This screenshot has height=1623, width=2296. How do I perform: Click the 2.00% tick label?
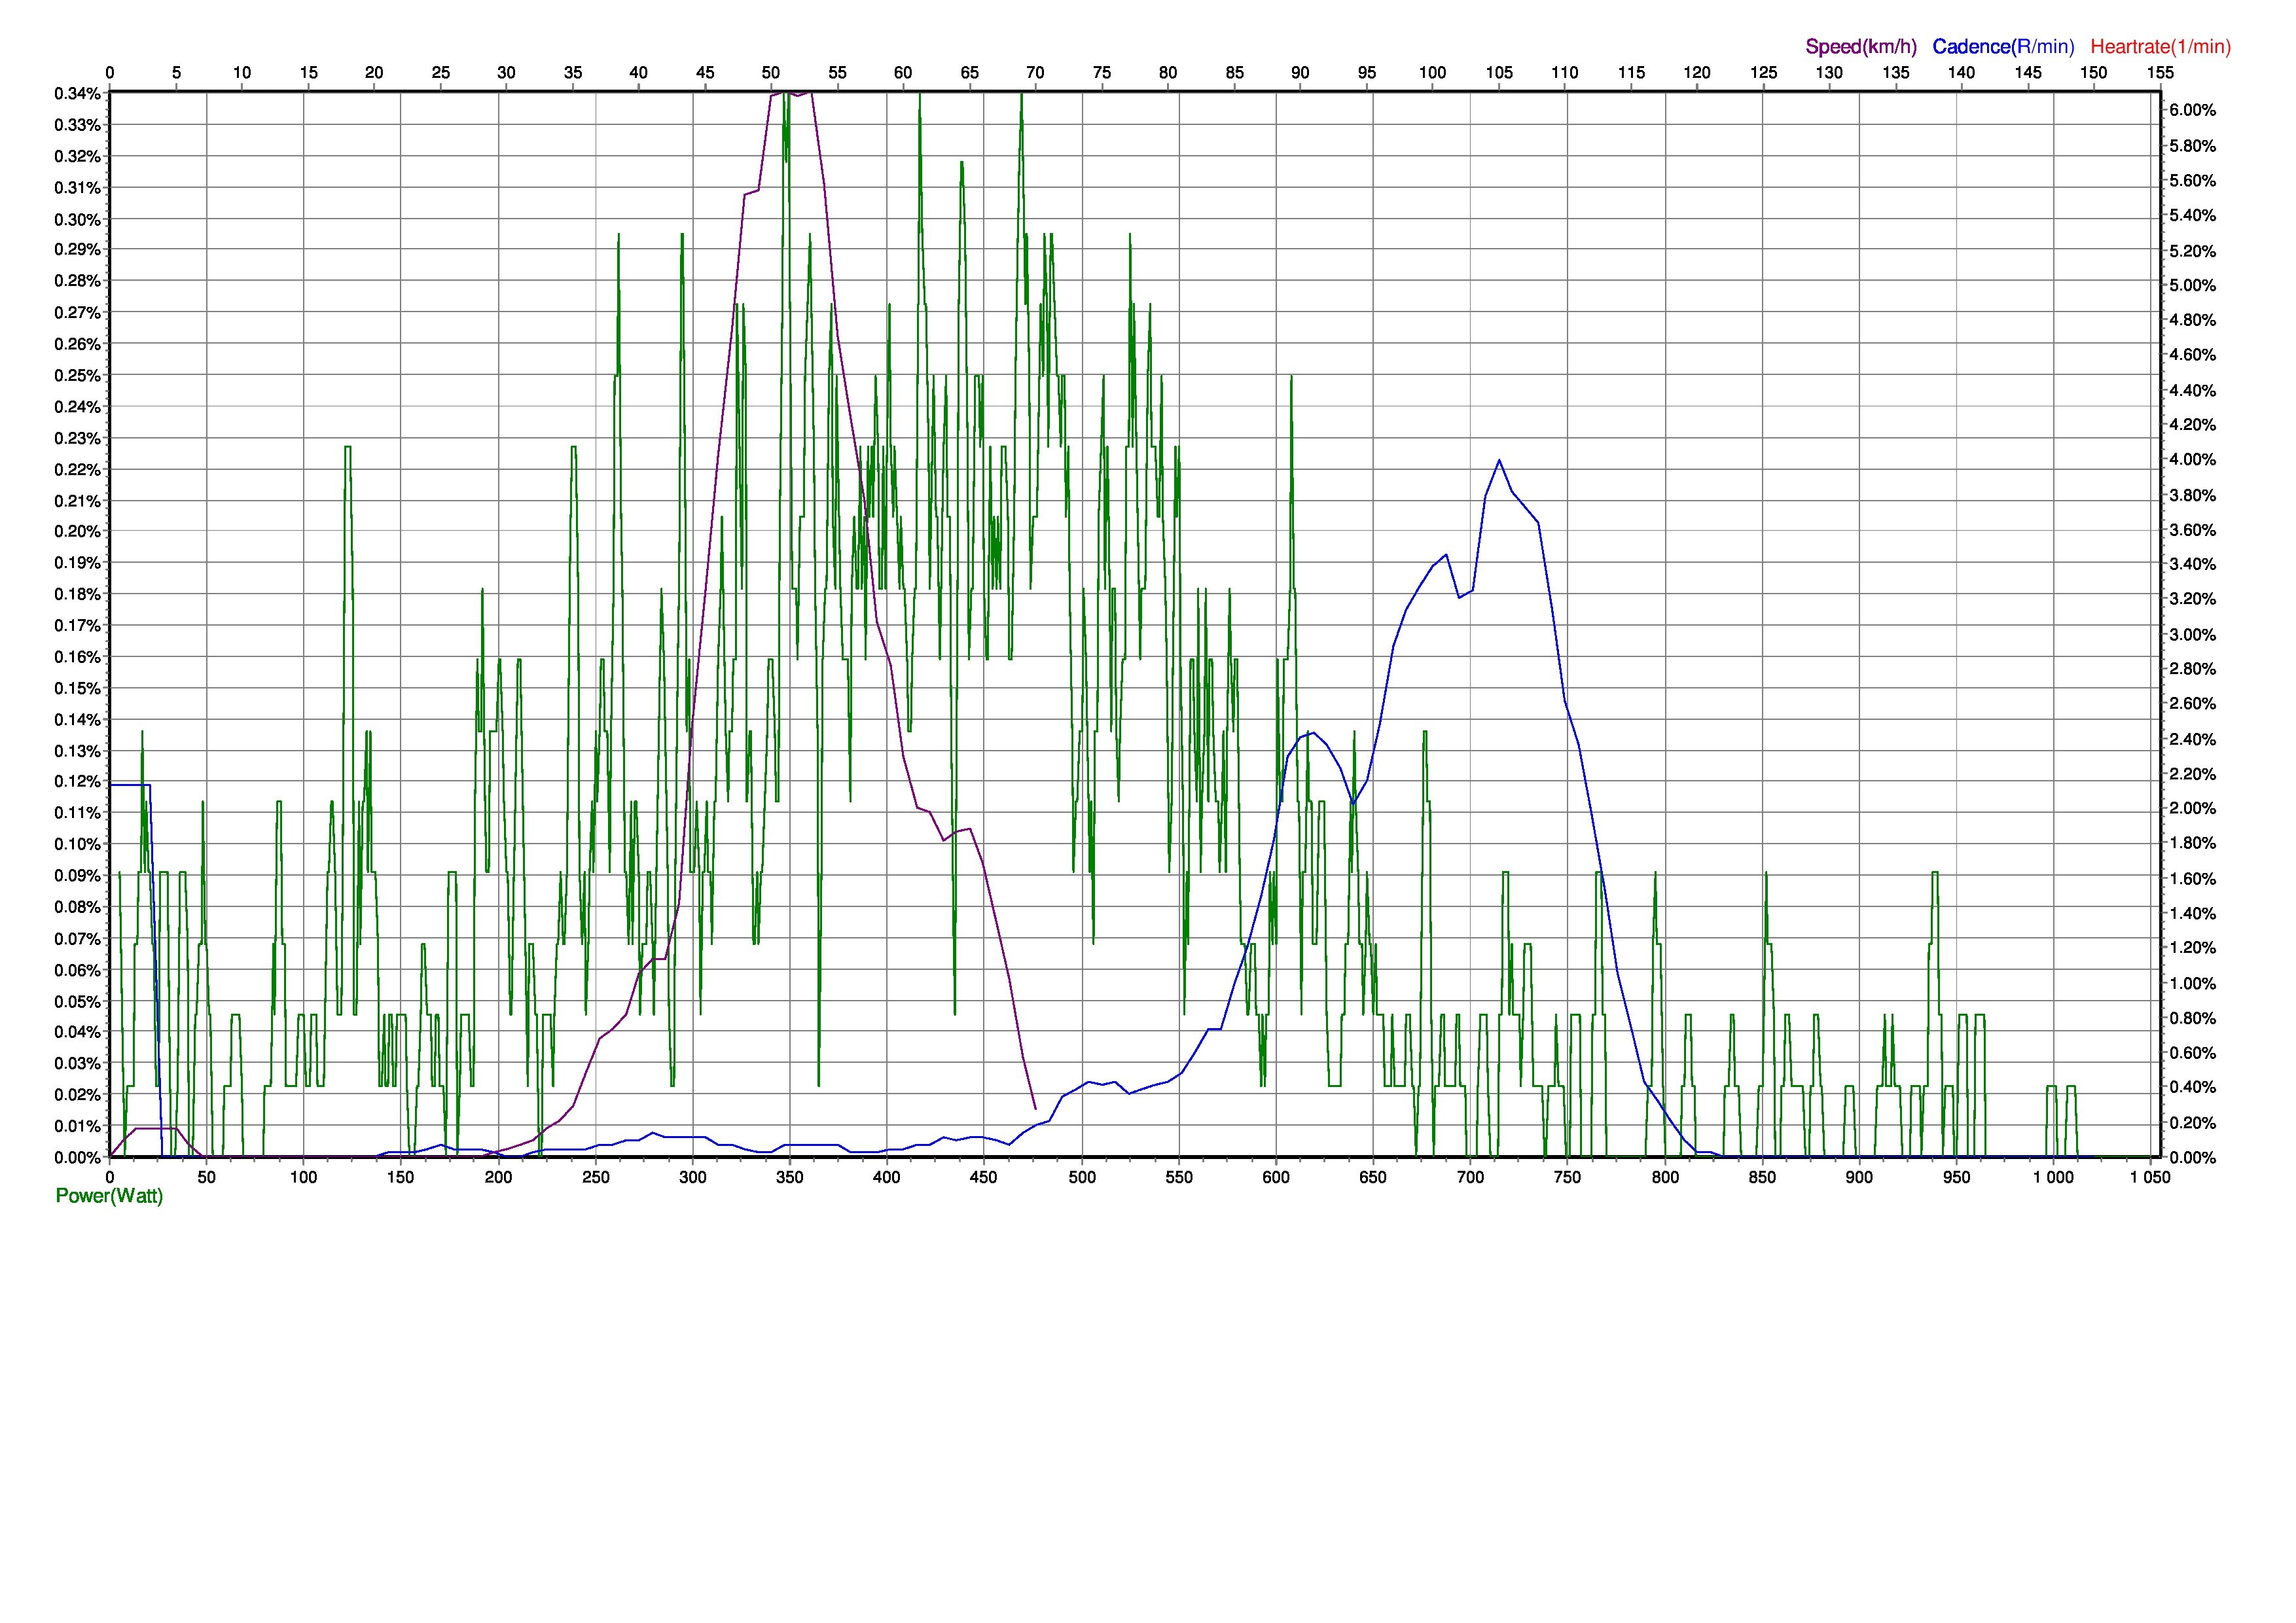[2192, 808]
